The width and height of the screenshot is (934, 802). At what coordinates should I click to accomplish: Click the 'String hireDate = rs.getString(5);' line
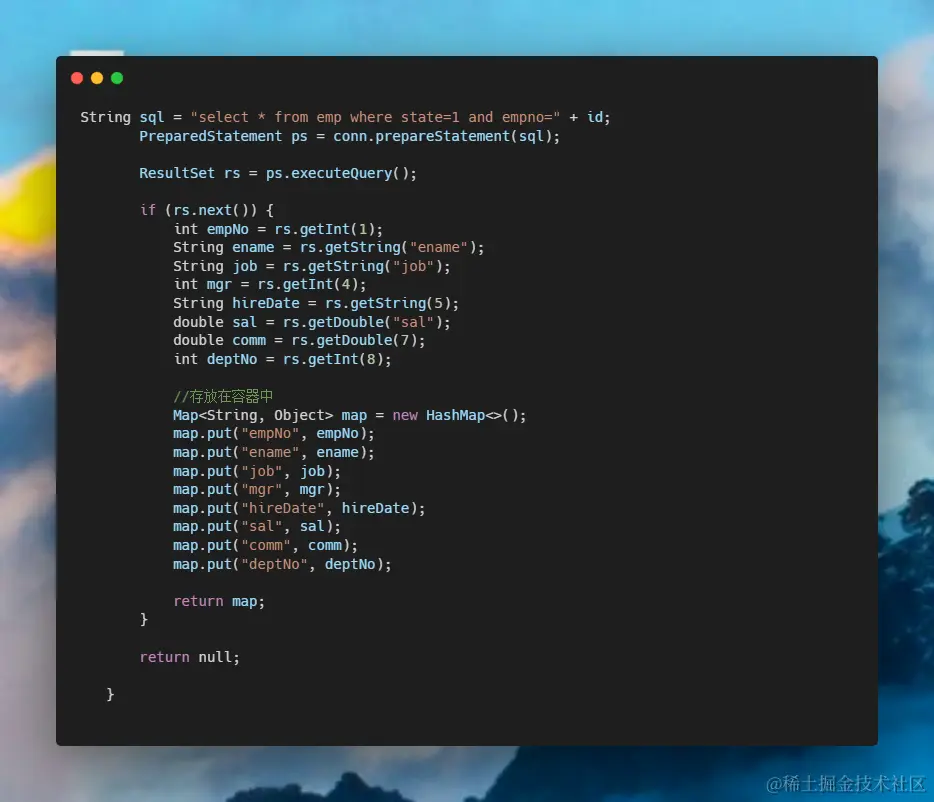click(x=316, y=303)
